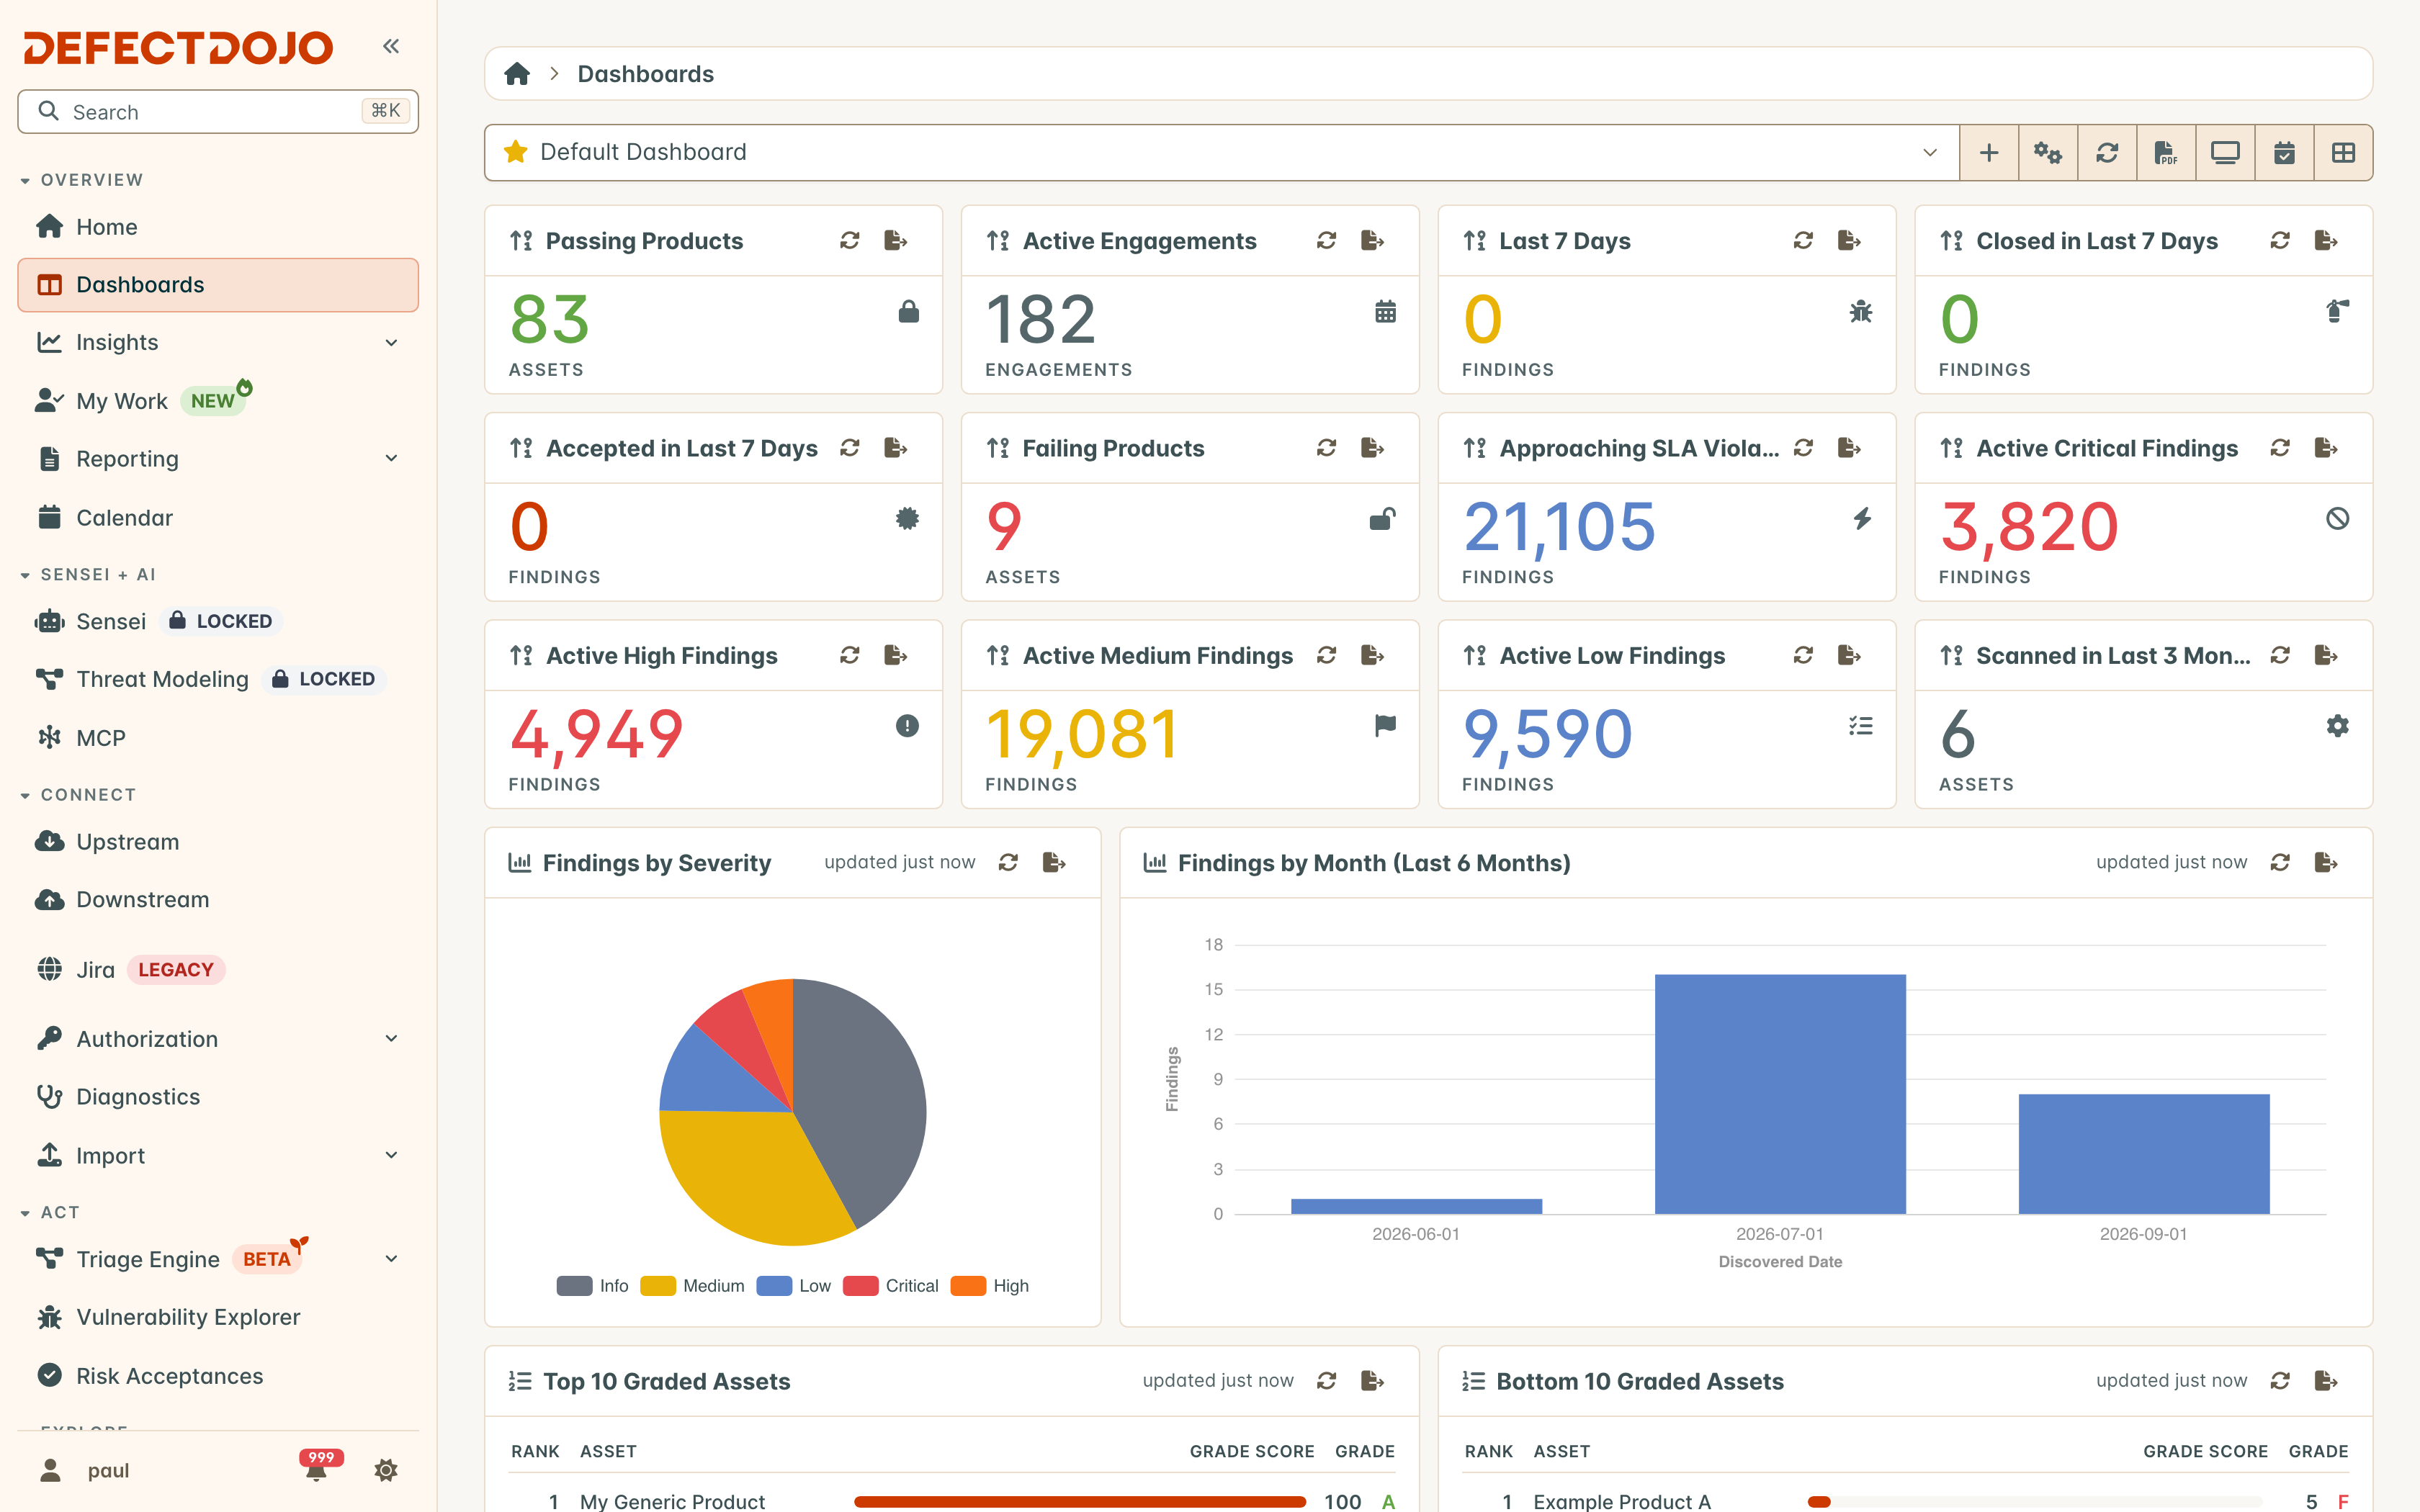Collapse the sidebar with the double chevron
Screen dimensions: 2420x1512
tap(391, 46)
